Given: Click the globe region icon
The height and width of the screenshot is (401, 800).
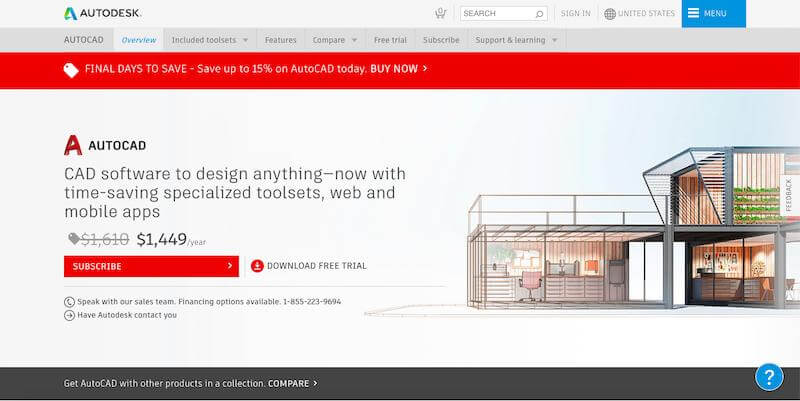Looking at the screenshot, I should tap(610, 14).
